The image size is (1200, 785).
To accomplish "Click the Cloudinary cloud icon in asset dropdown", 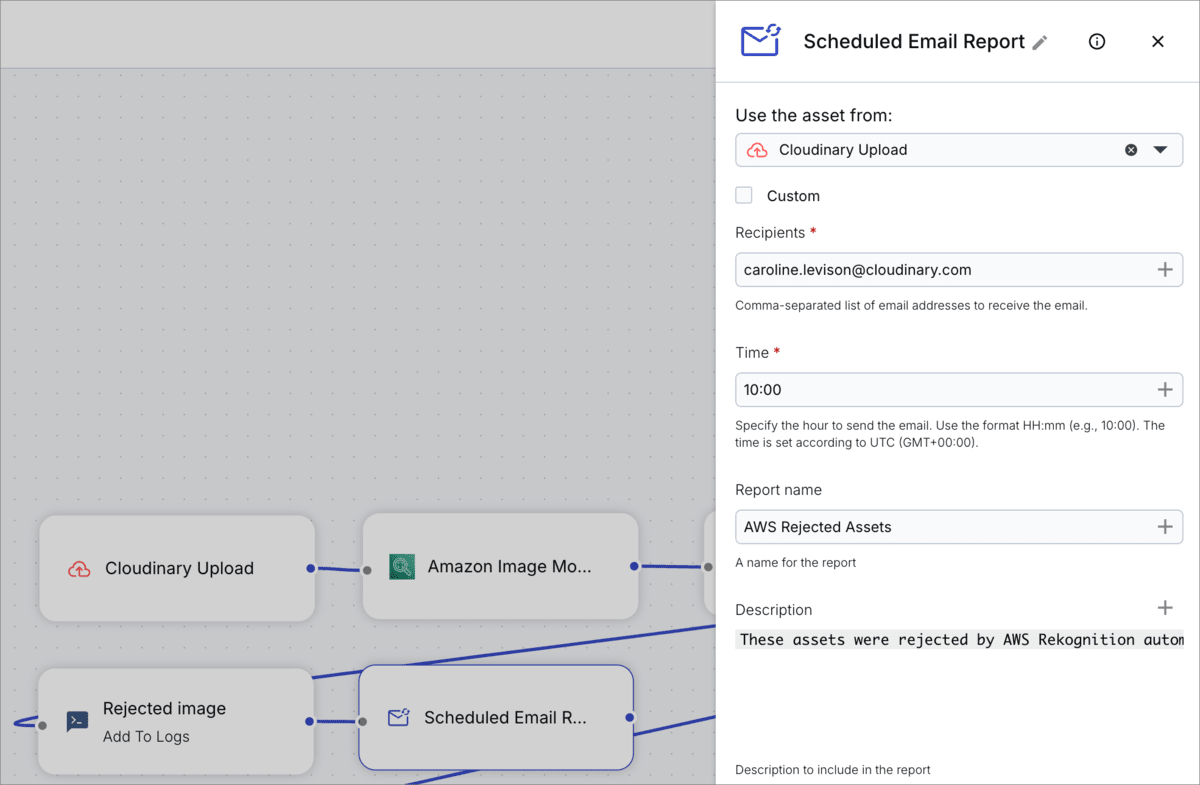I will [757, 150].
